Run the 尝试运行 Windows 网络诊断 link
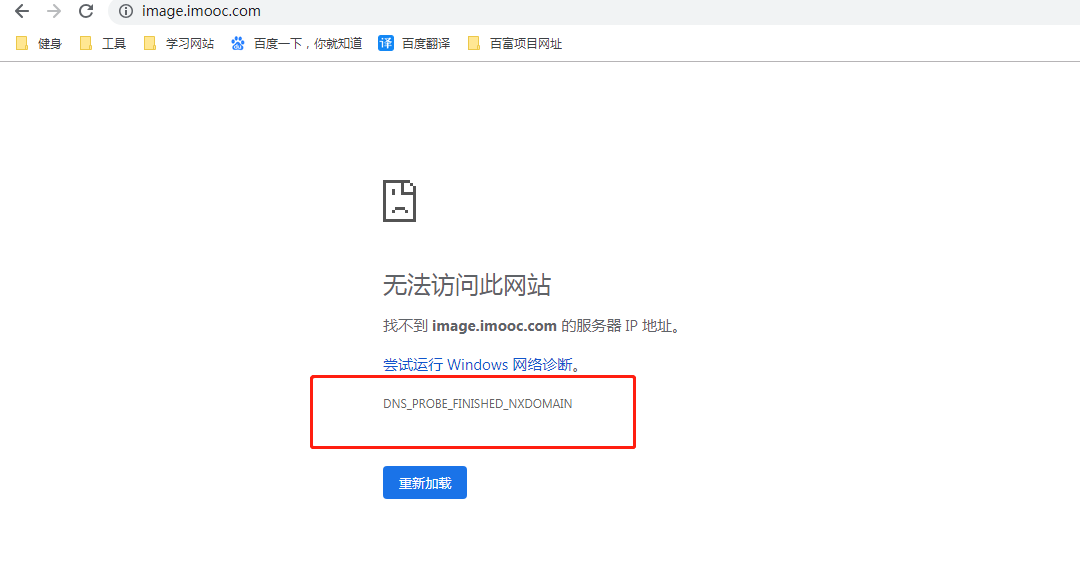The height and width of the screenshot is (566, 1080). (478, 364)
